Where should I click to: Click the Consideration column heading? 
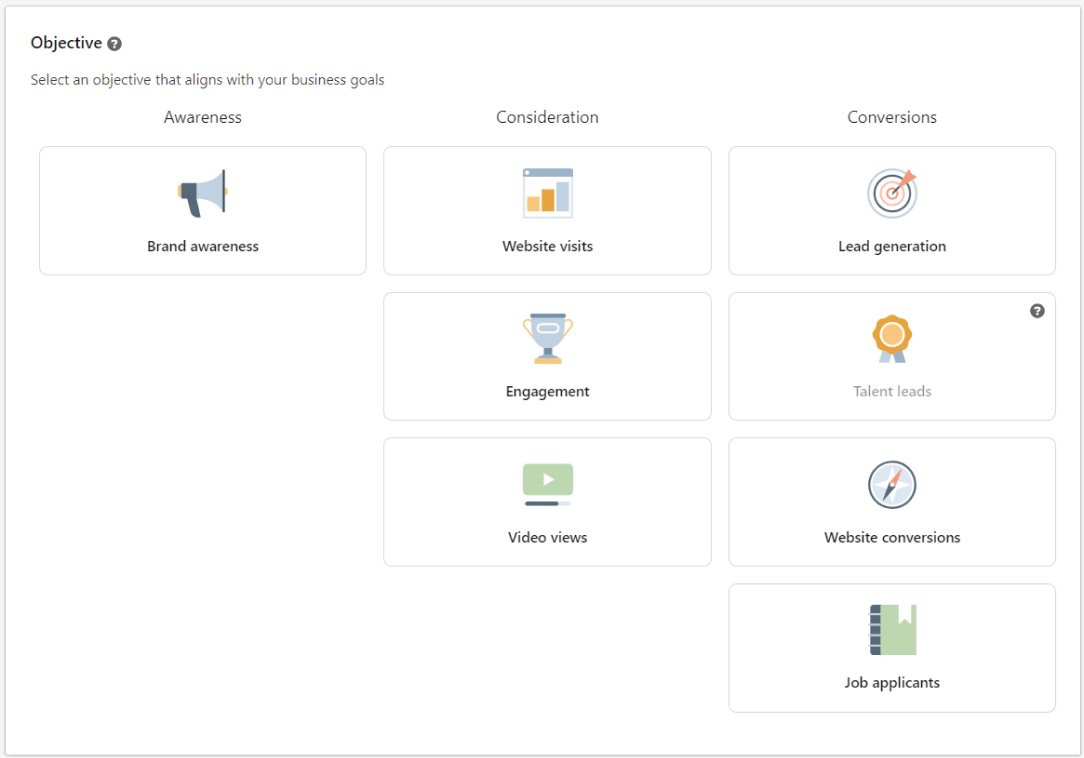point(548,118)
